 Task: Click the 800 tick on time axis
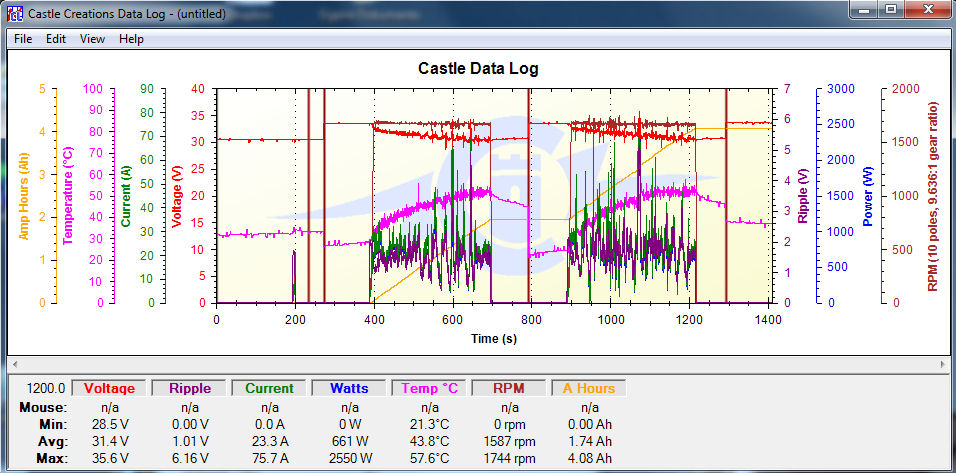tap(531, 319)
